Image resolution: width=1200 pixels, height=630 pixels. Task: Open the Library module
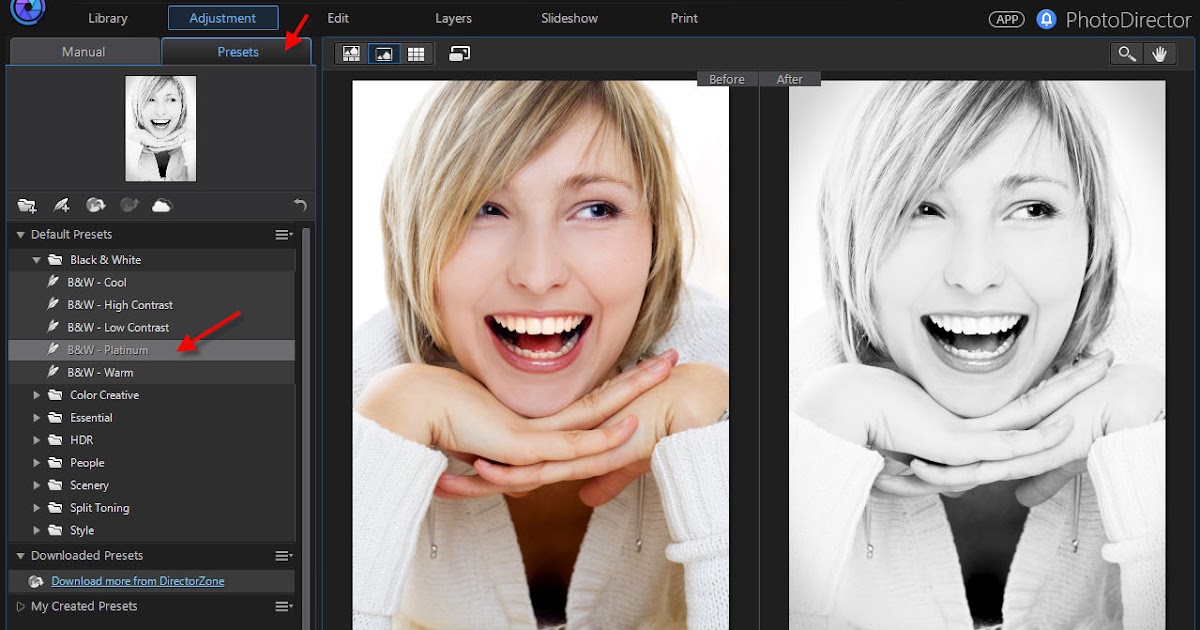coord(108,17)
